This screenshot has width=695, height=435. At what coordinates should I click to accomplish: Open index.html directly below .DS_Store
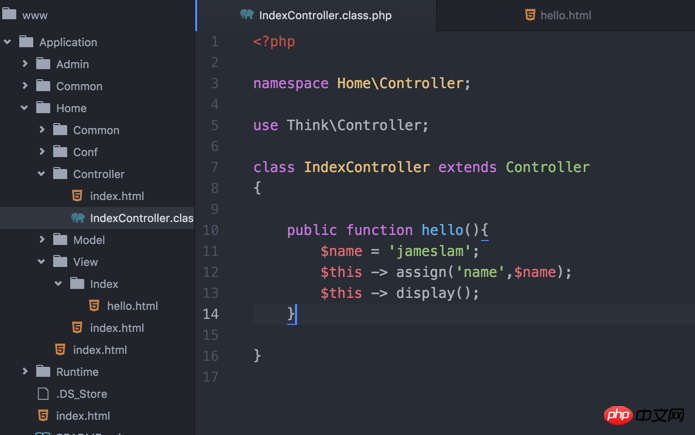click(83, 416)
